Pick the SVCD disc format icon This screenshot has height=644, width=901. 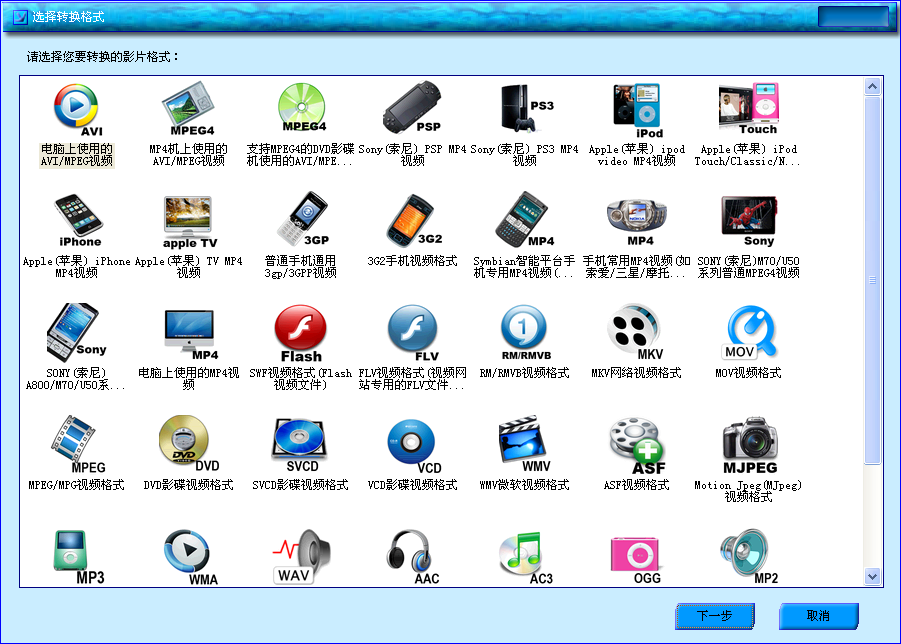pos(299,445)
